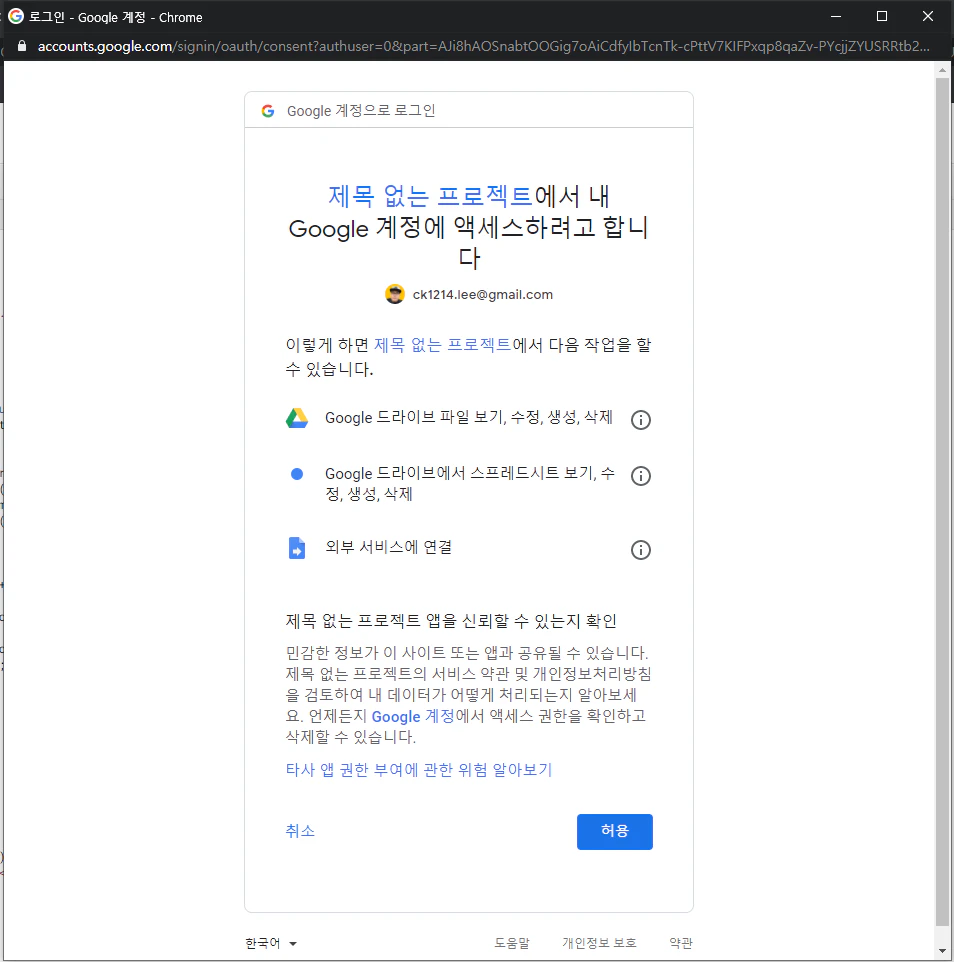Open info icon for spreadsheet permission
This screenshot has height=962, width=954.
[x=640, y=476]
